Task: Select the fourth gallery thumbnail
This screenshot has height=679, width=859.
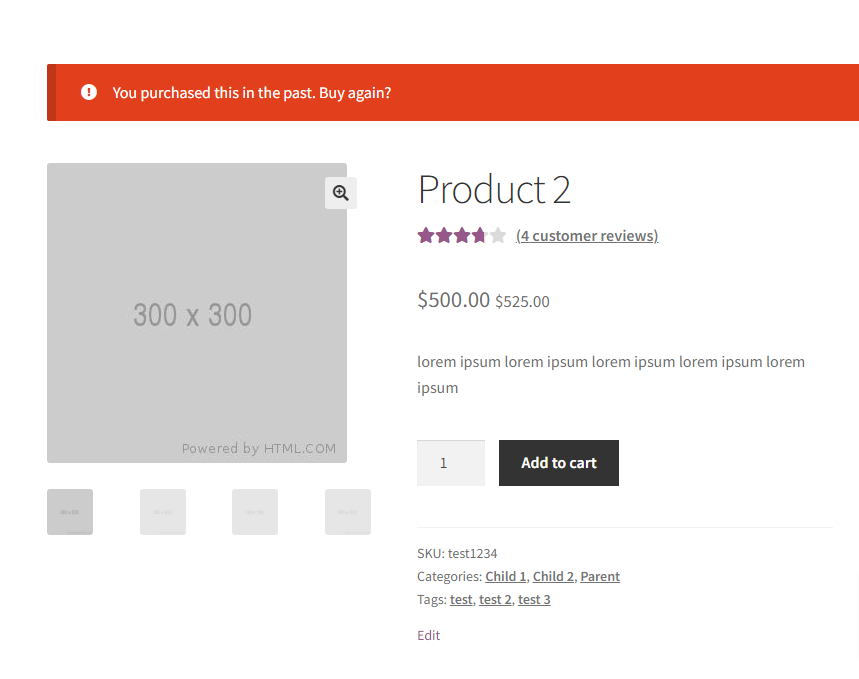Action: tap(348, 512)
